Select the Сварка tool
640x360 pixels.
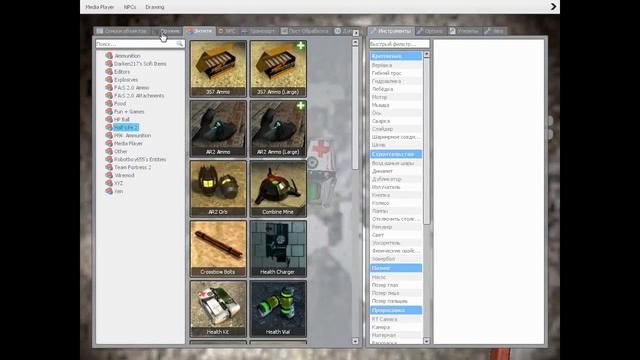[396, 121]
